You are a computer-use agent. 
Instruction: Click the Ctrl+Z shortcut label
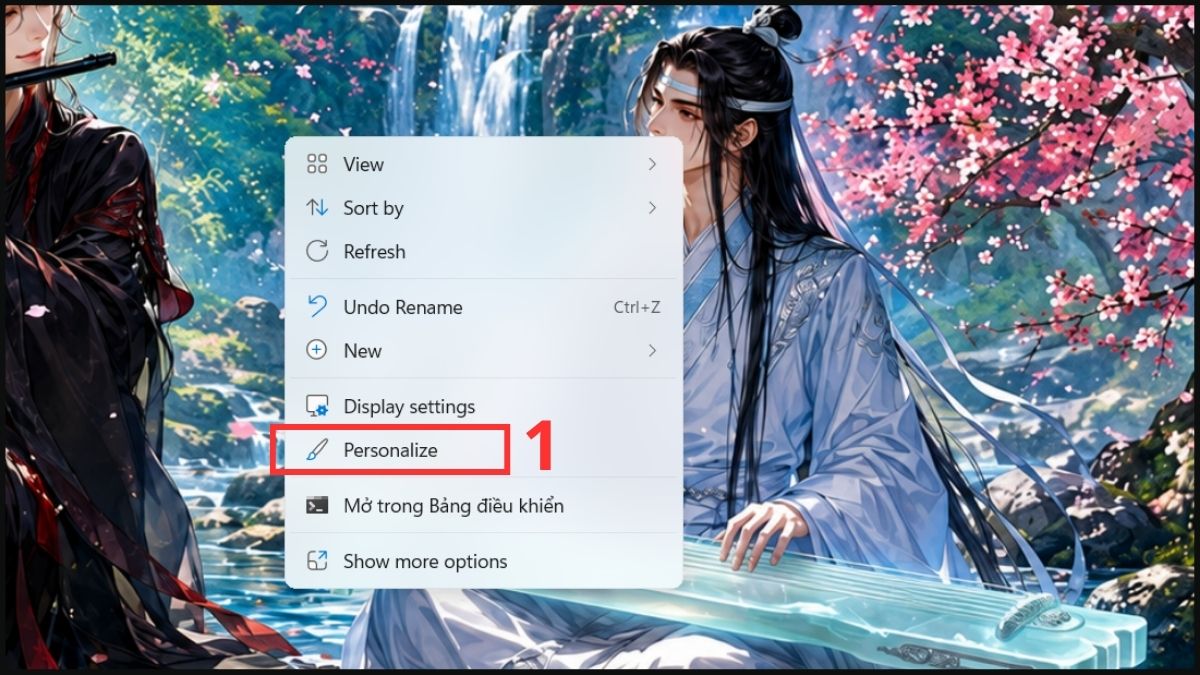[x=637, y=308]
